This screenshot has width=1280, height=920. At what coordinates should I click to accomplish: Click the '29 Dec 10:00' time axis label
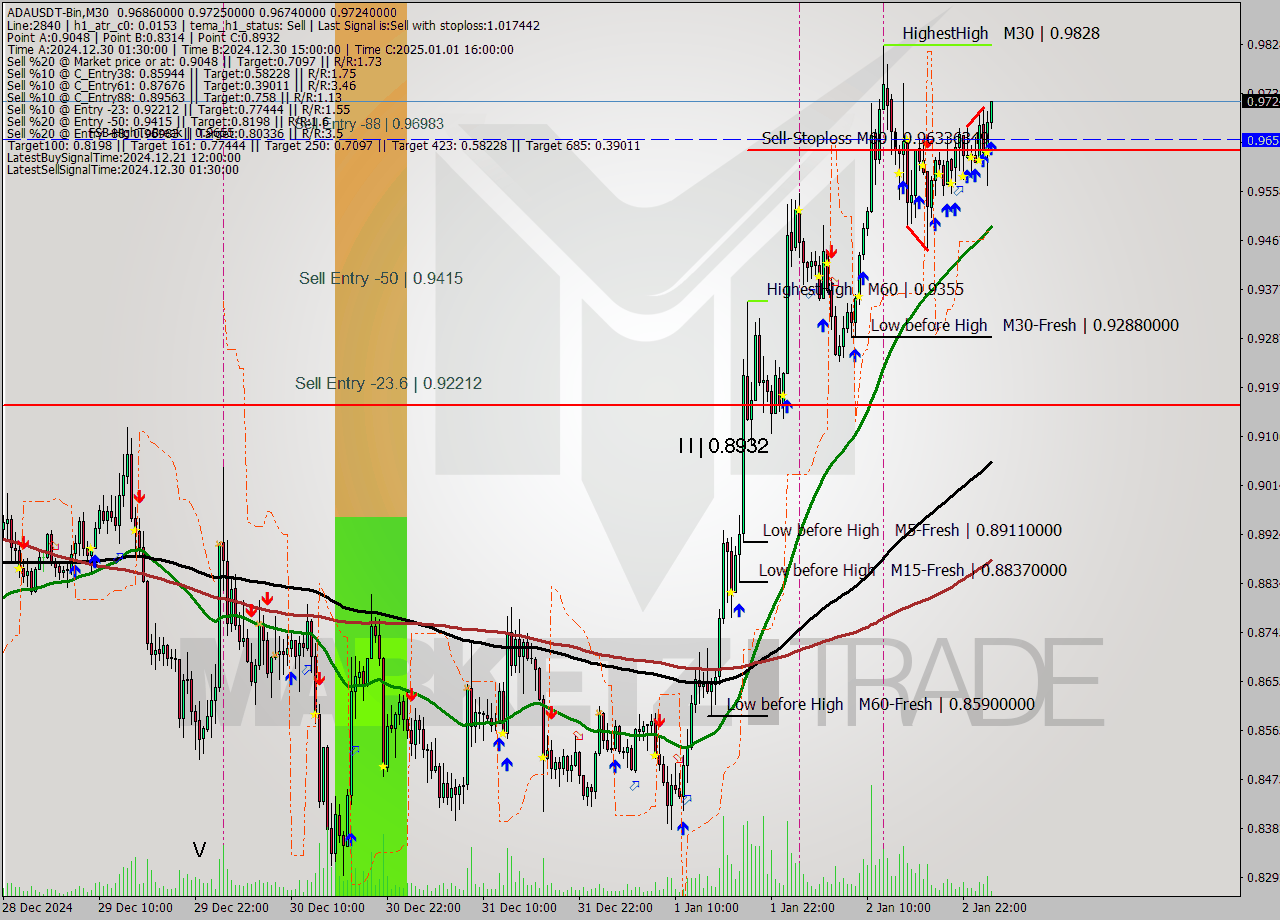click(x=137, y=908)
